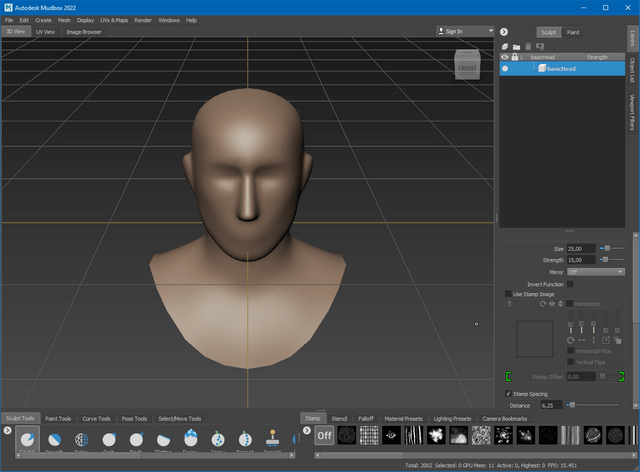Click the New Layer icon
640x472 pixels.
tap(505, 46)
